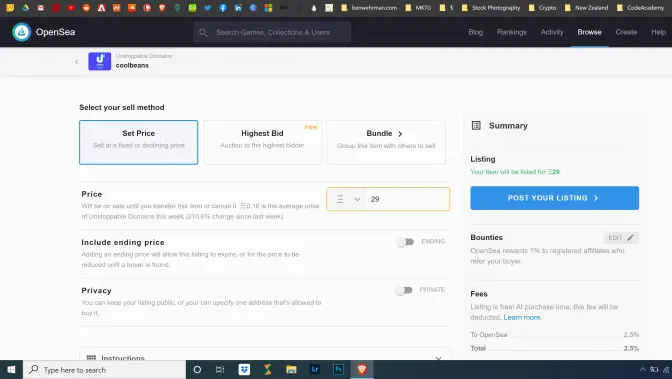672x379 pixels.
Task: Click the OpenSea logo
Action: [21, 32]
